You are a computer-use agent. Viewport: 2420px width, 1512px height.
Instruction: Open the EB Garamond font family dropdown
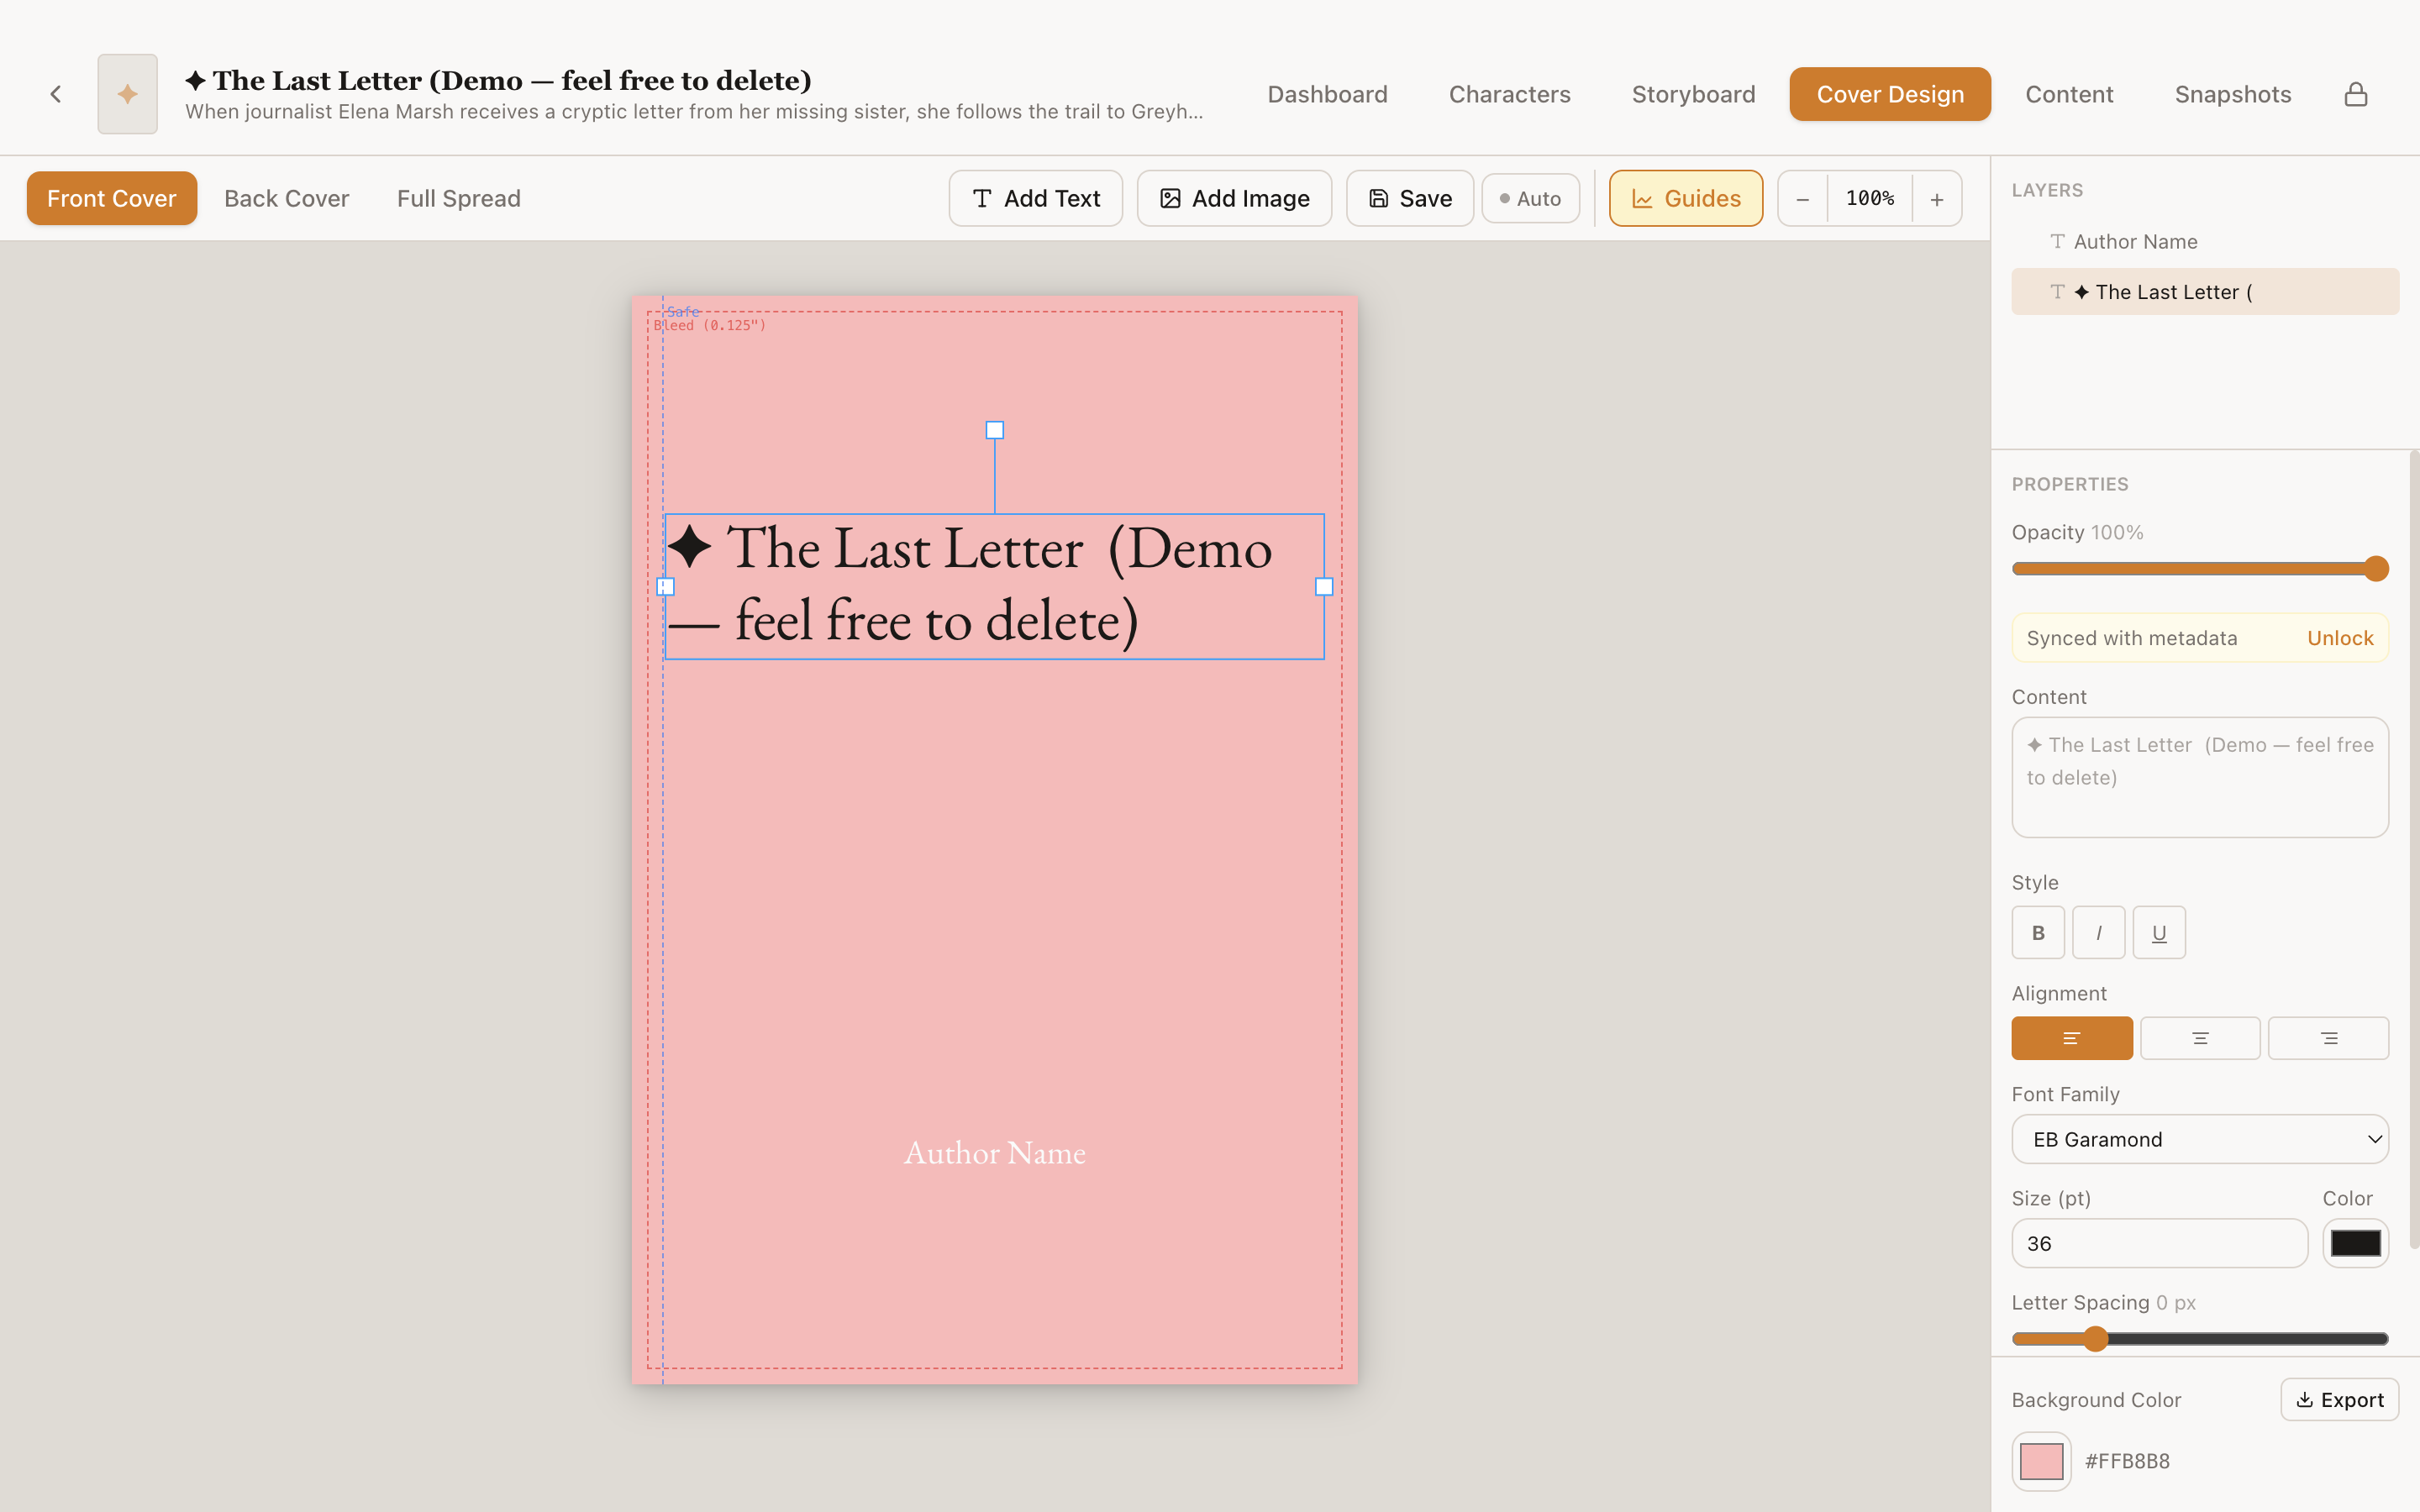[x=2199, y=1139]
